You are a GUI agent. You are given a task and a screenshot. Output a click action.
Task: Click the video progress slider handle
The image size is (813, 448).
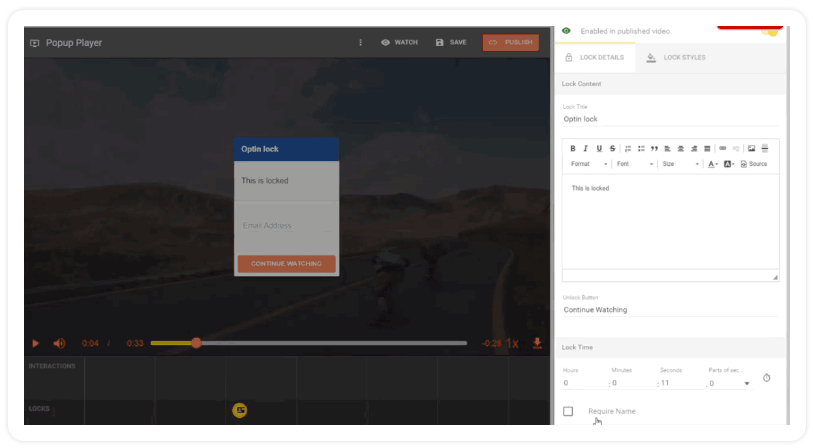(197, 343)
